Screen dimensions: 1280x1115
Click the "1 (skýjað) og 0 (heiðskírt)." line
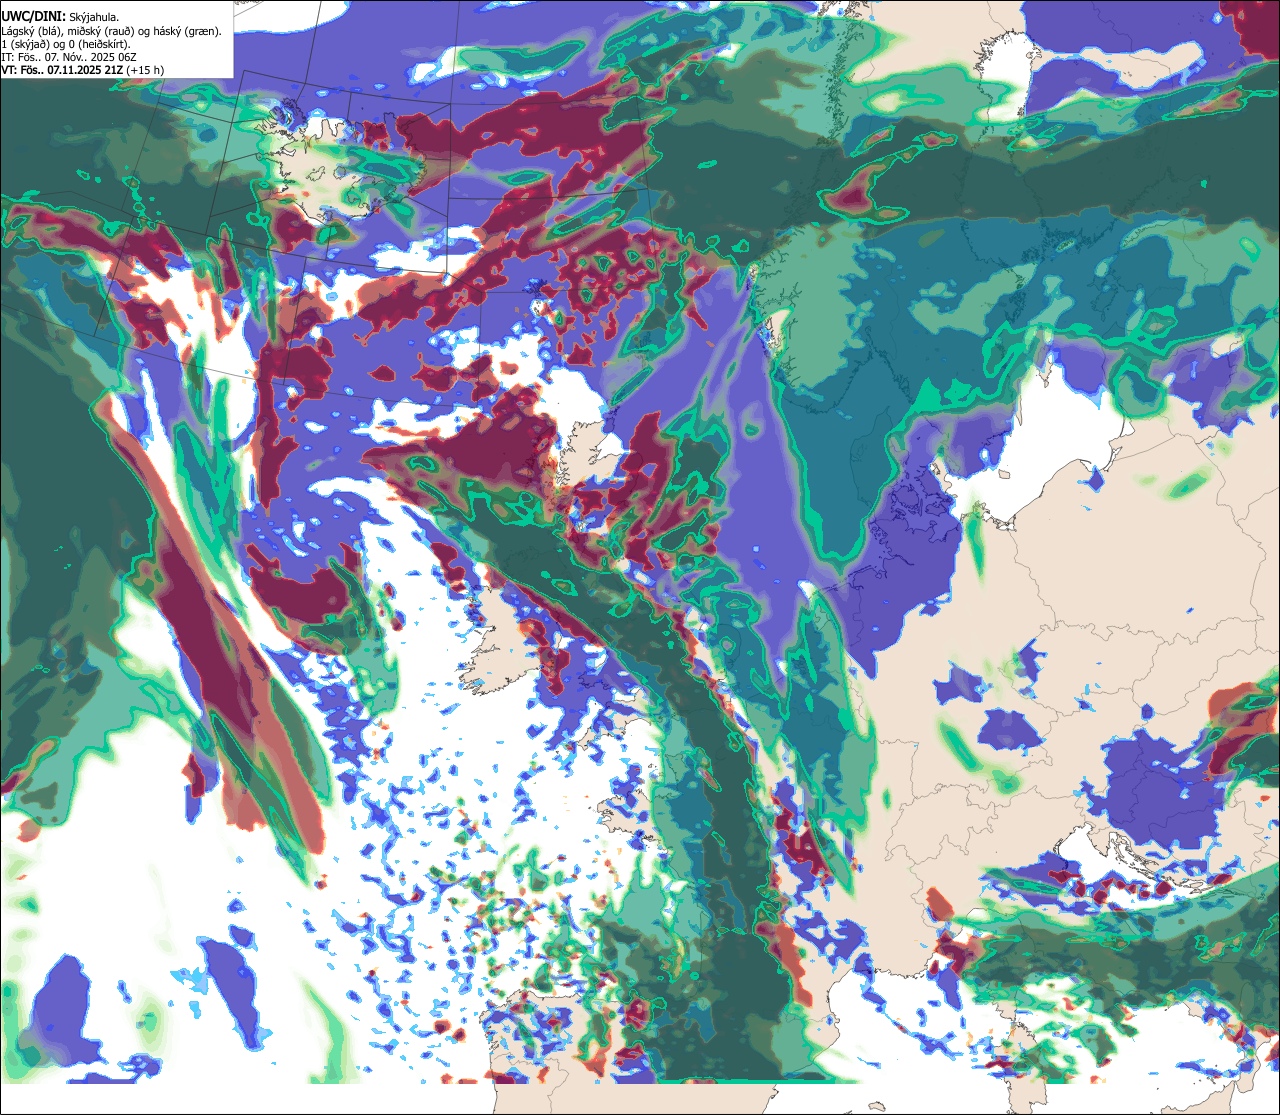tap(65, 44)
